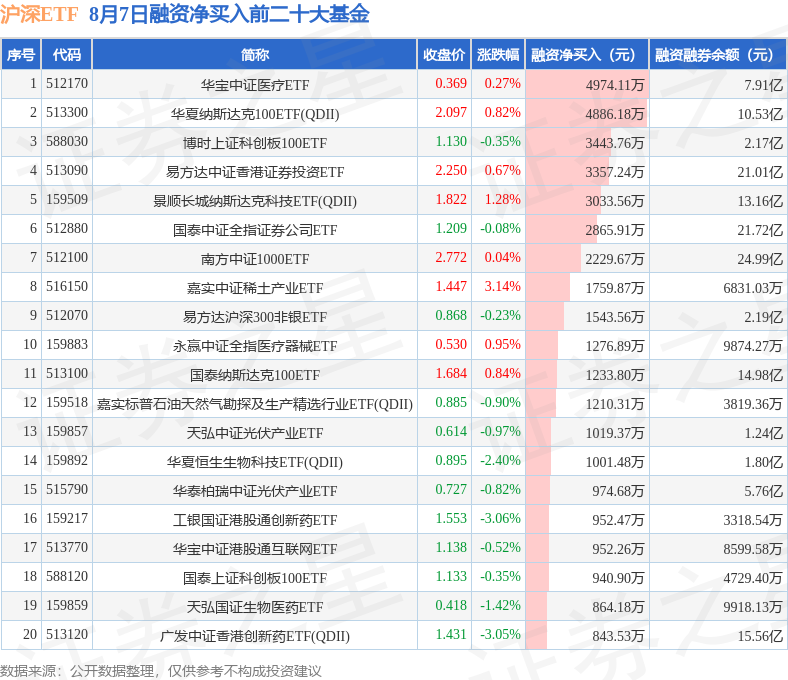Select fund code 159883
788x680 pixels.
(x=67, y=345)
